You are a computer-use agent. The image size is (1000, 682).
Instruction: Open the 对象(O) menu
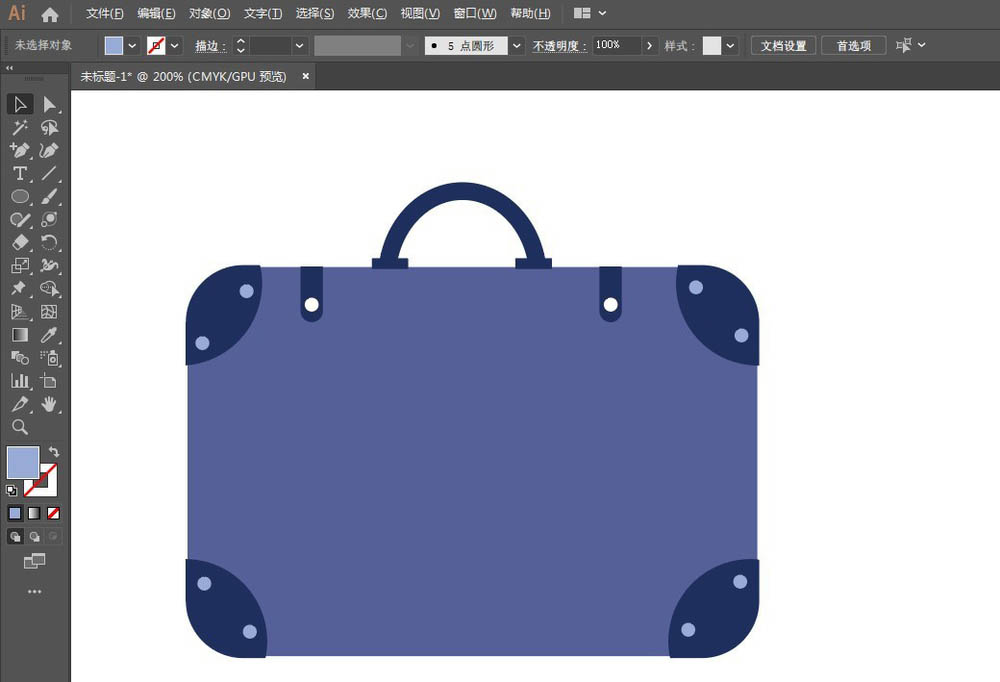tap(209, 13)
